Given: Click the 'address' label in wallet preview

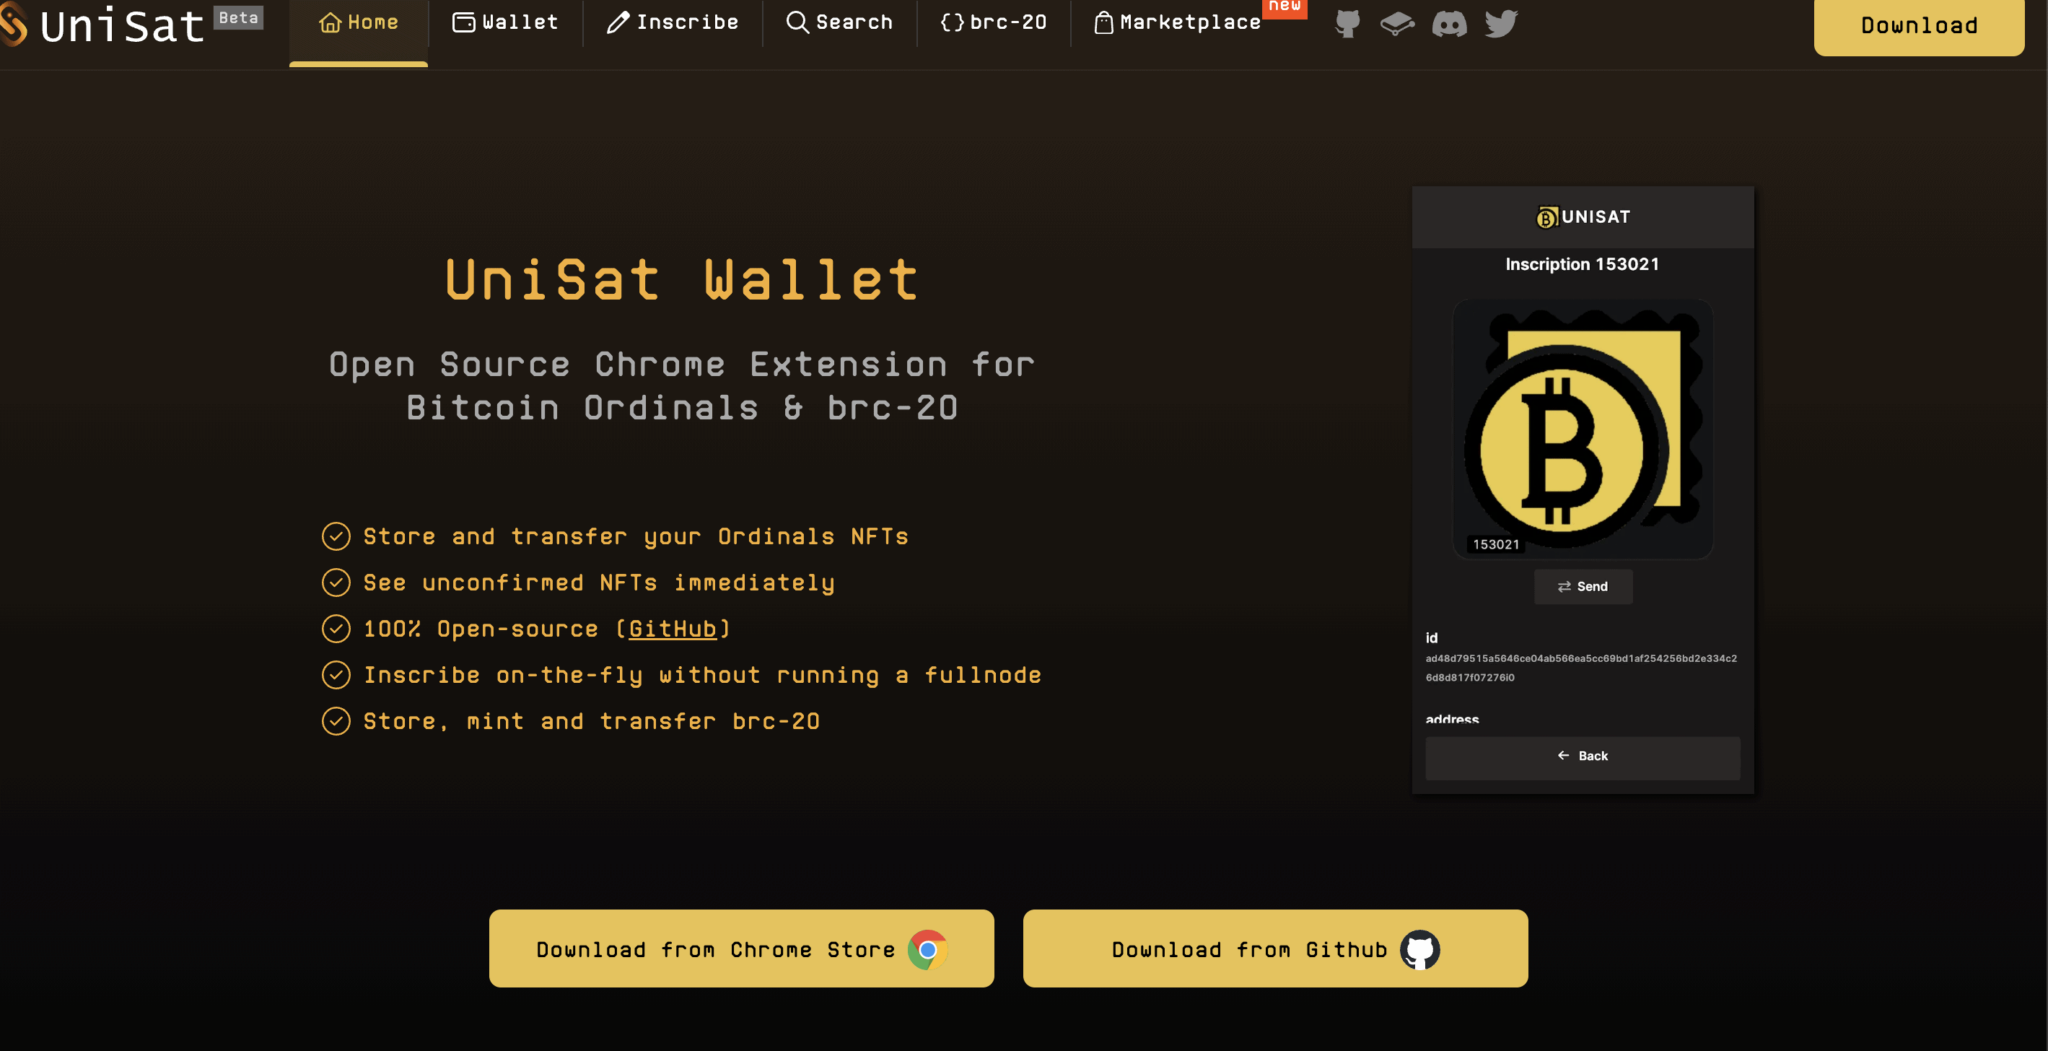Looking at the screenshot, I should pyautogui.click(x=1452, y=719).
